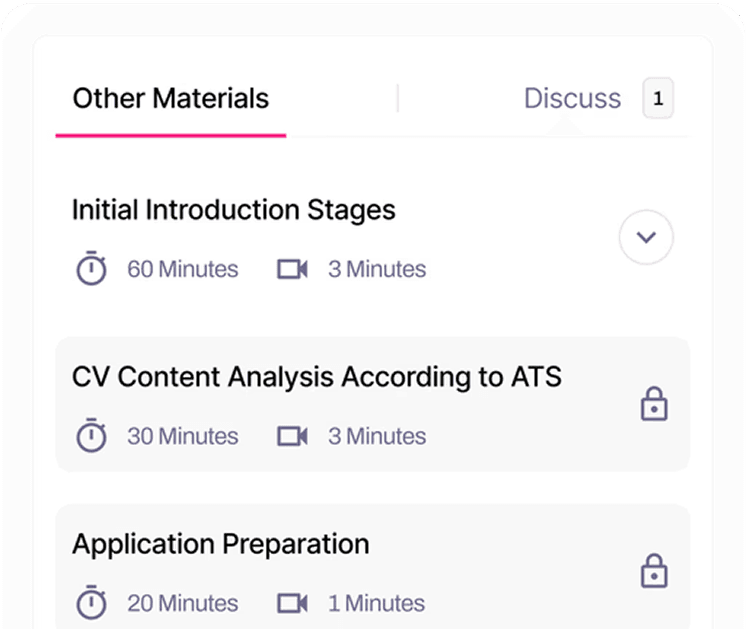Click lock icon on Application Preparation
The width and height of the screenshot is (746, 629).
[x=654, y=571]
